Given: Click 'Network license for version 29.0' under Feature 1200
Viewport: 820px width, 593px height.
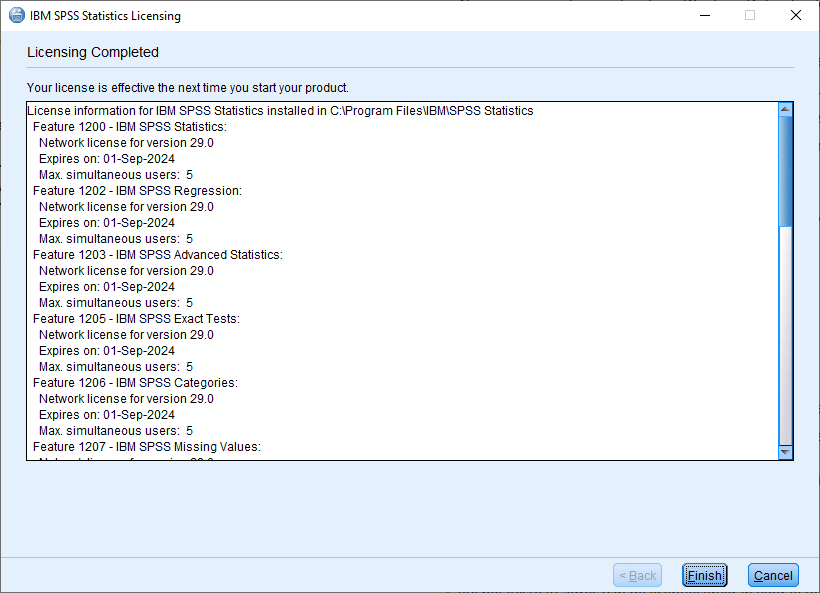Looking at the screenshot, I should [127, 143].
